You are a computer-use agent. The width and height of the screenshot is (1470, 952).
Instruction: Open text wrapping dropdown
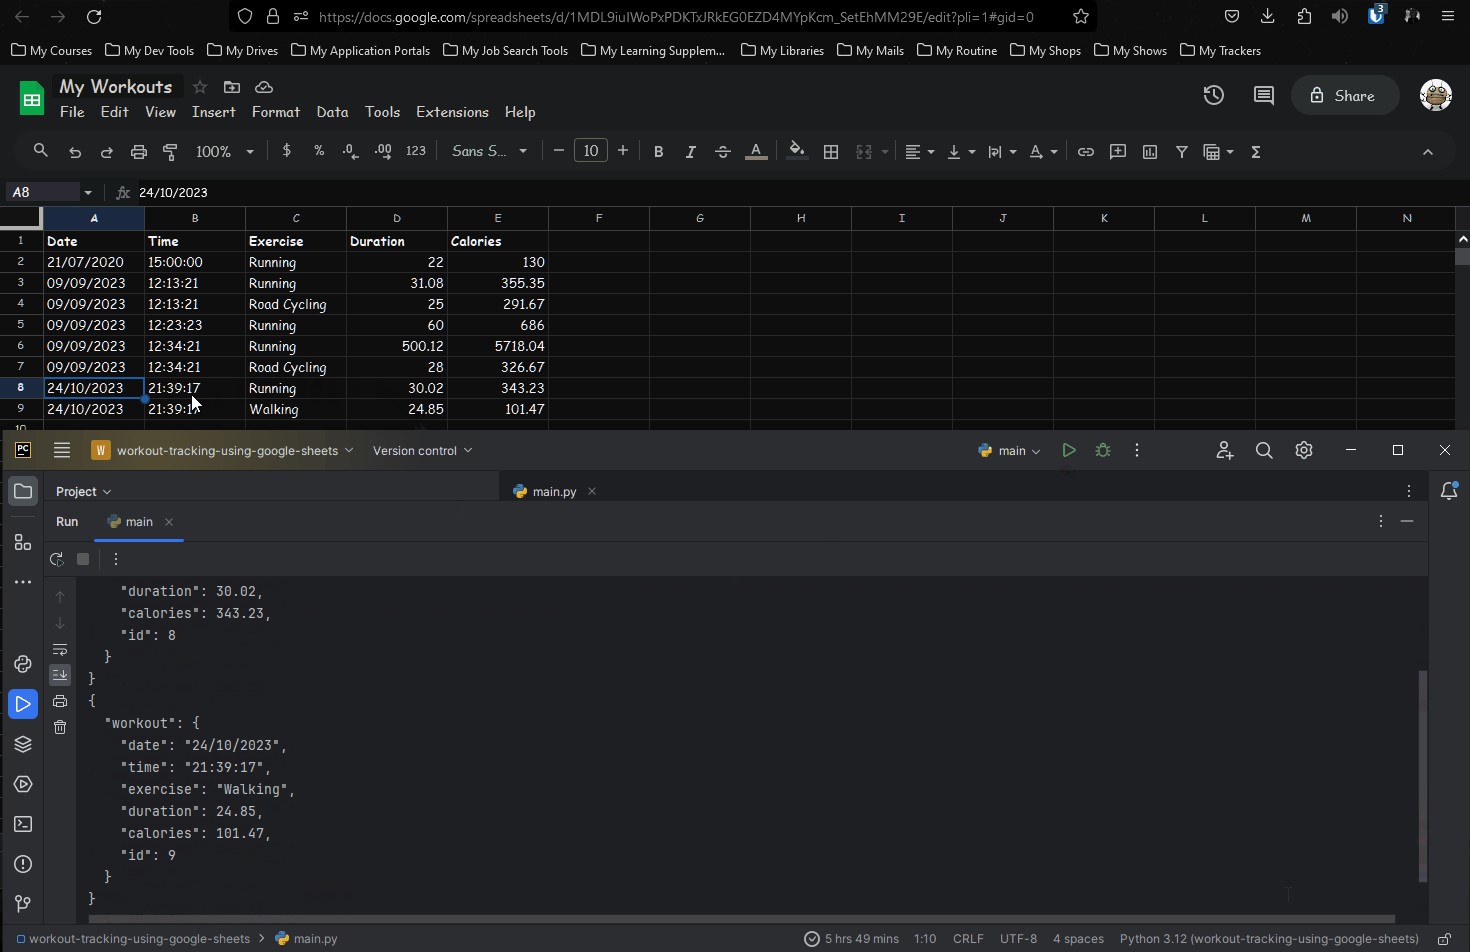(1002, 152)
